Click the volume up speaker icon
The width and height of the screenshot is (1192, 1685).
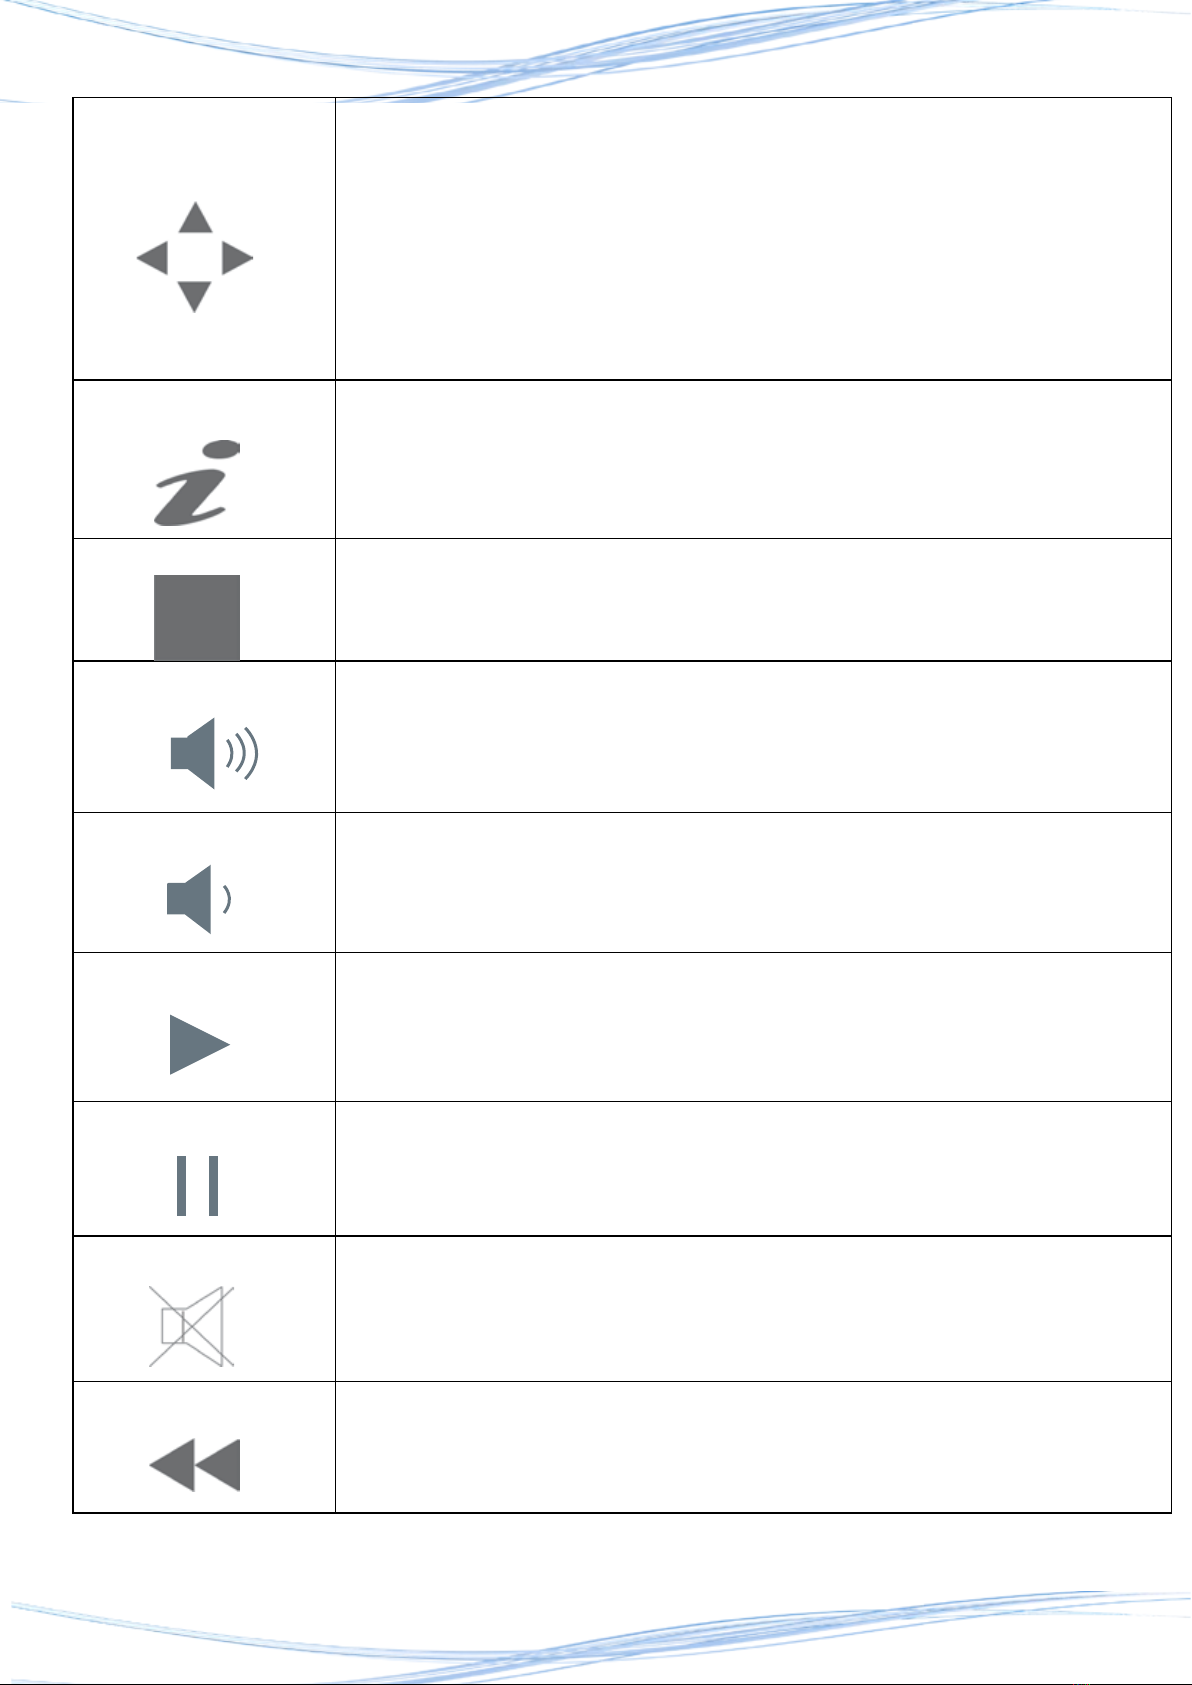(x=215, y=753)
